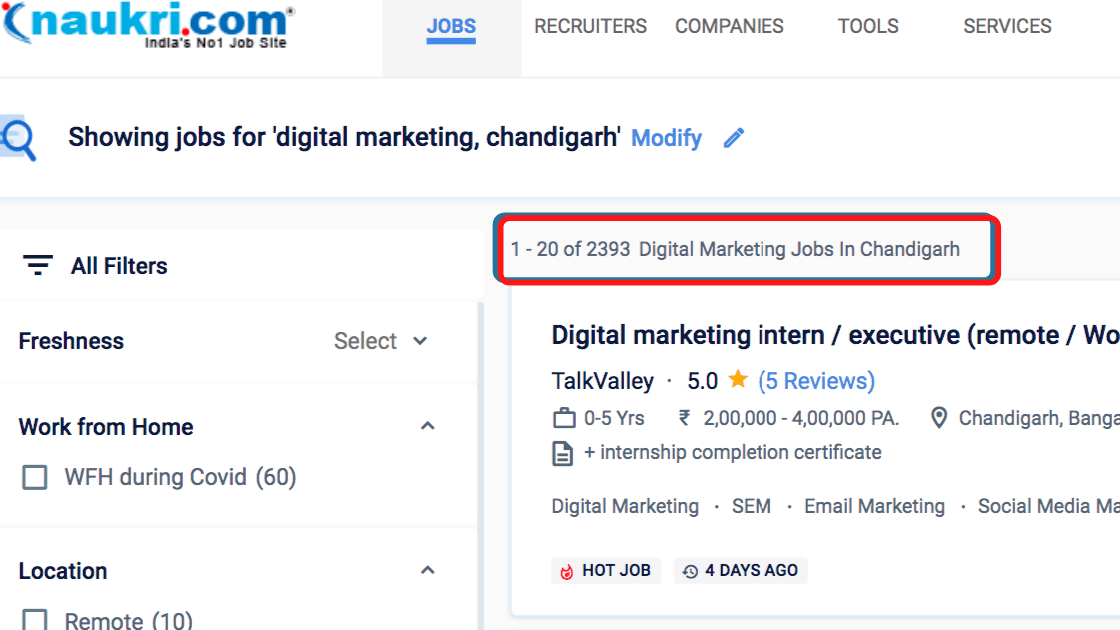1120x630 pixels.
Task: Check the Remote location filter
Action: [x=34, y=620]
